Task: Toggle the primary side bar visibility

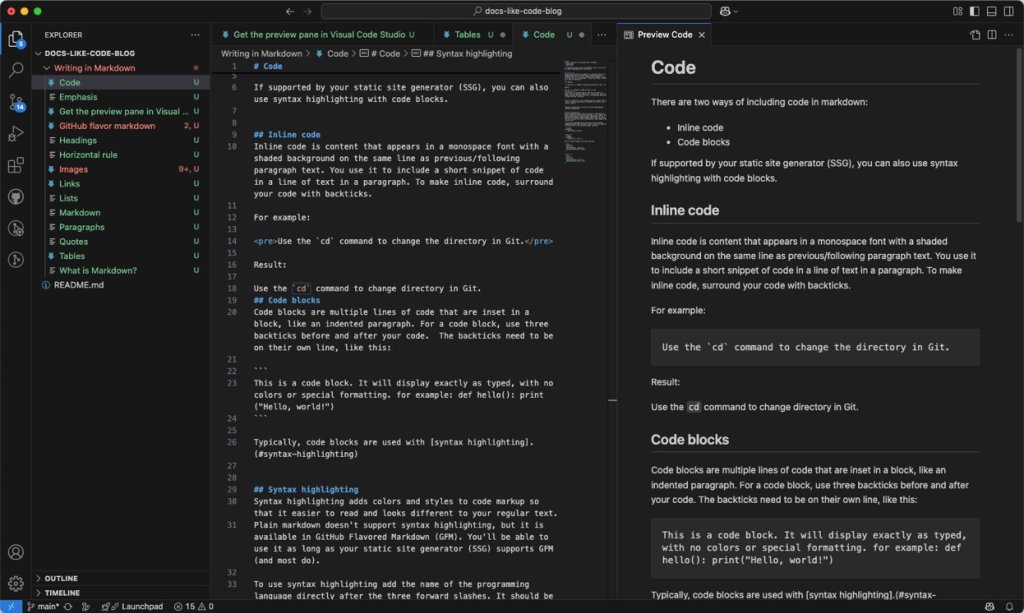Action: 974,11
